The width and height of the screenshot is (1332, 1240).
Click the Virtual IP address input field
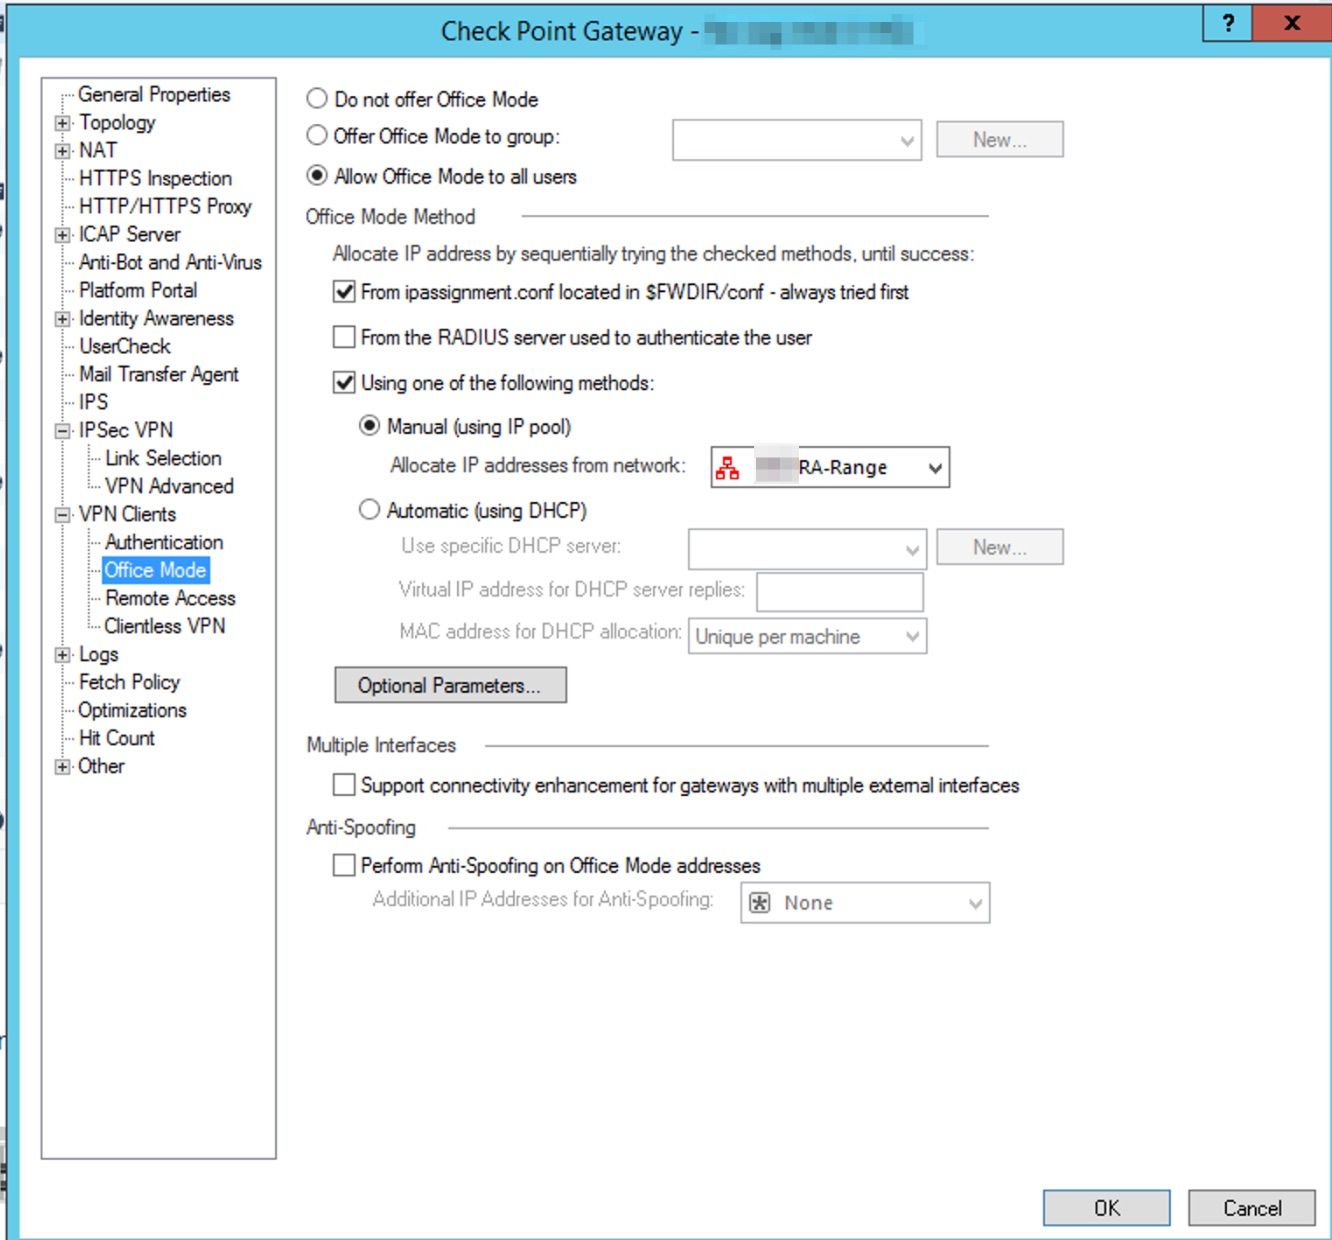(x=840, y=591)
